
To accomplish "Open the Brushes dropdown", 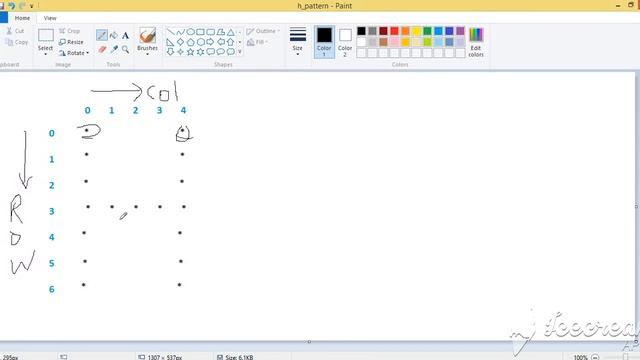I will 147,54.
